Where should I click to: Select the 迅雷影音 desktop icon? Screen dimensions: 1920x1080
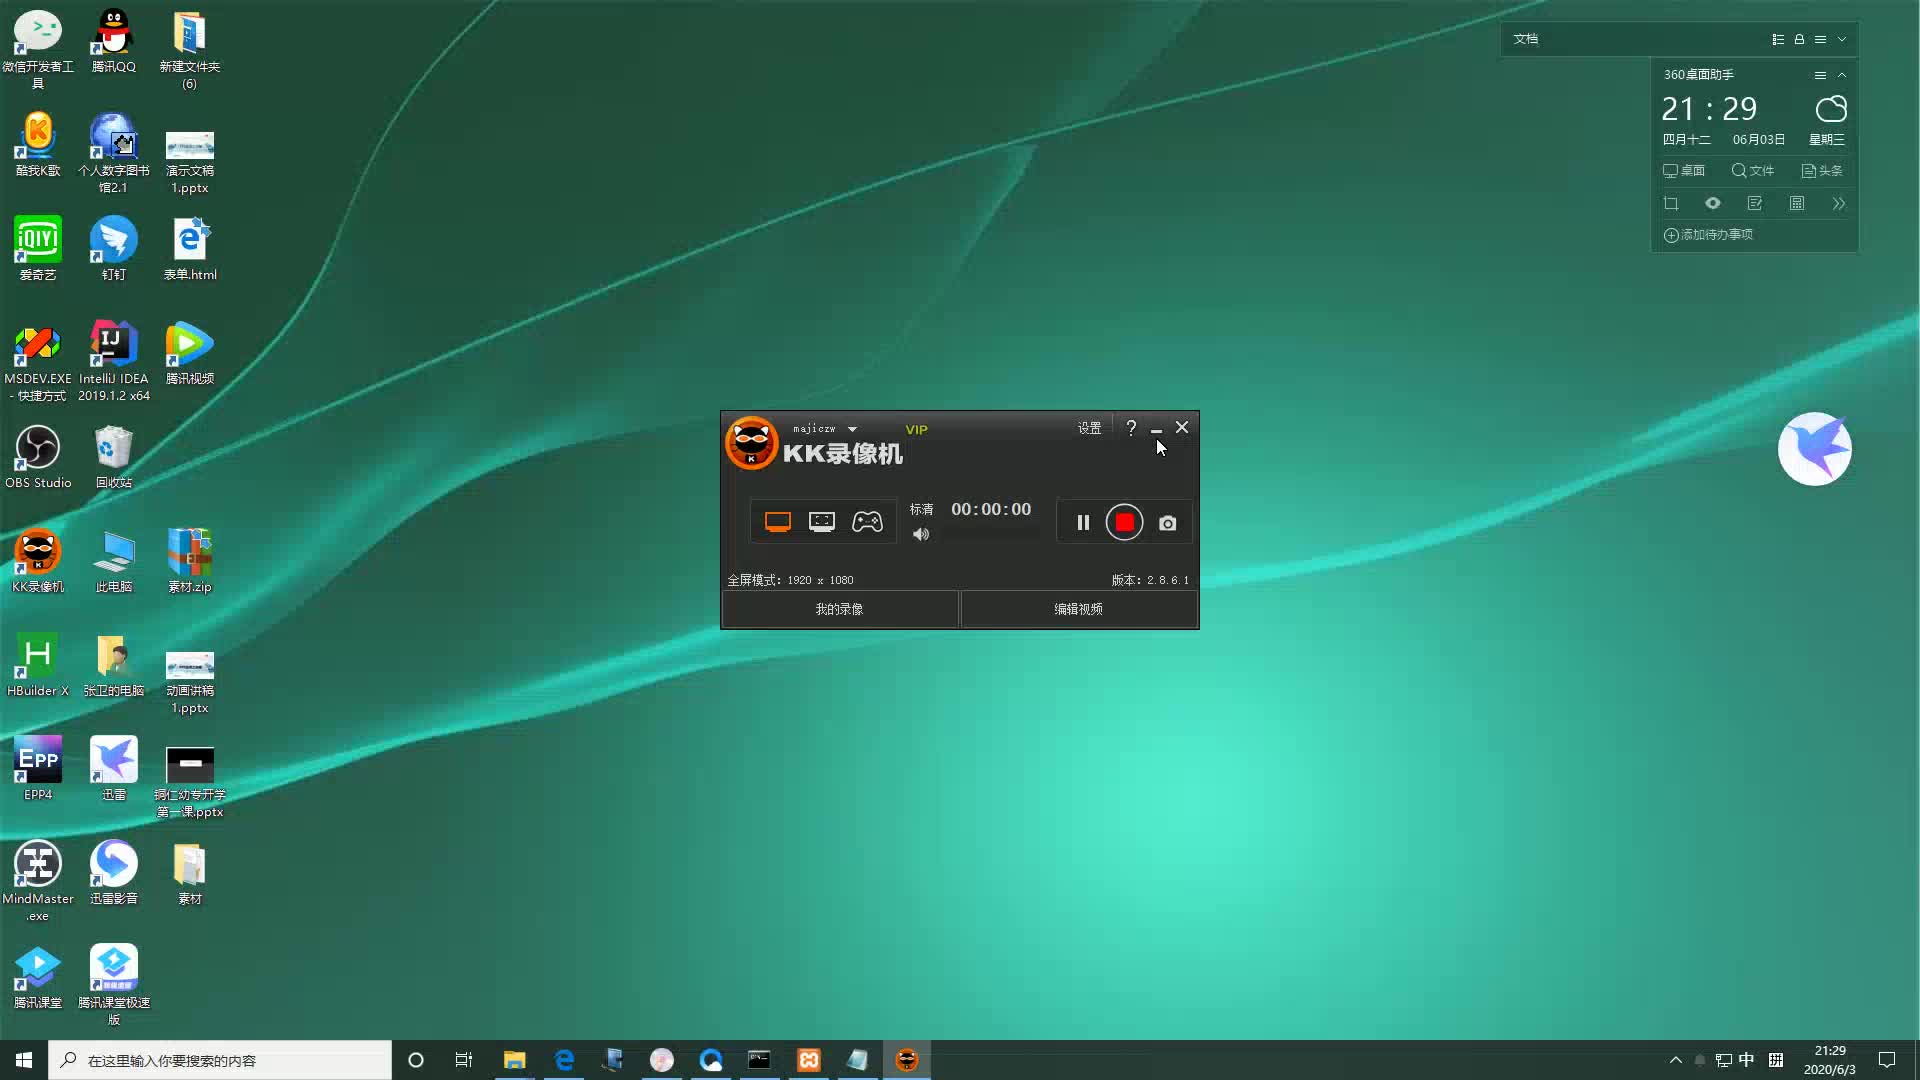[113, 873]
